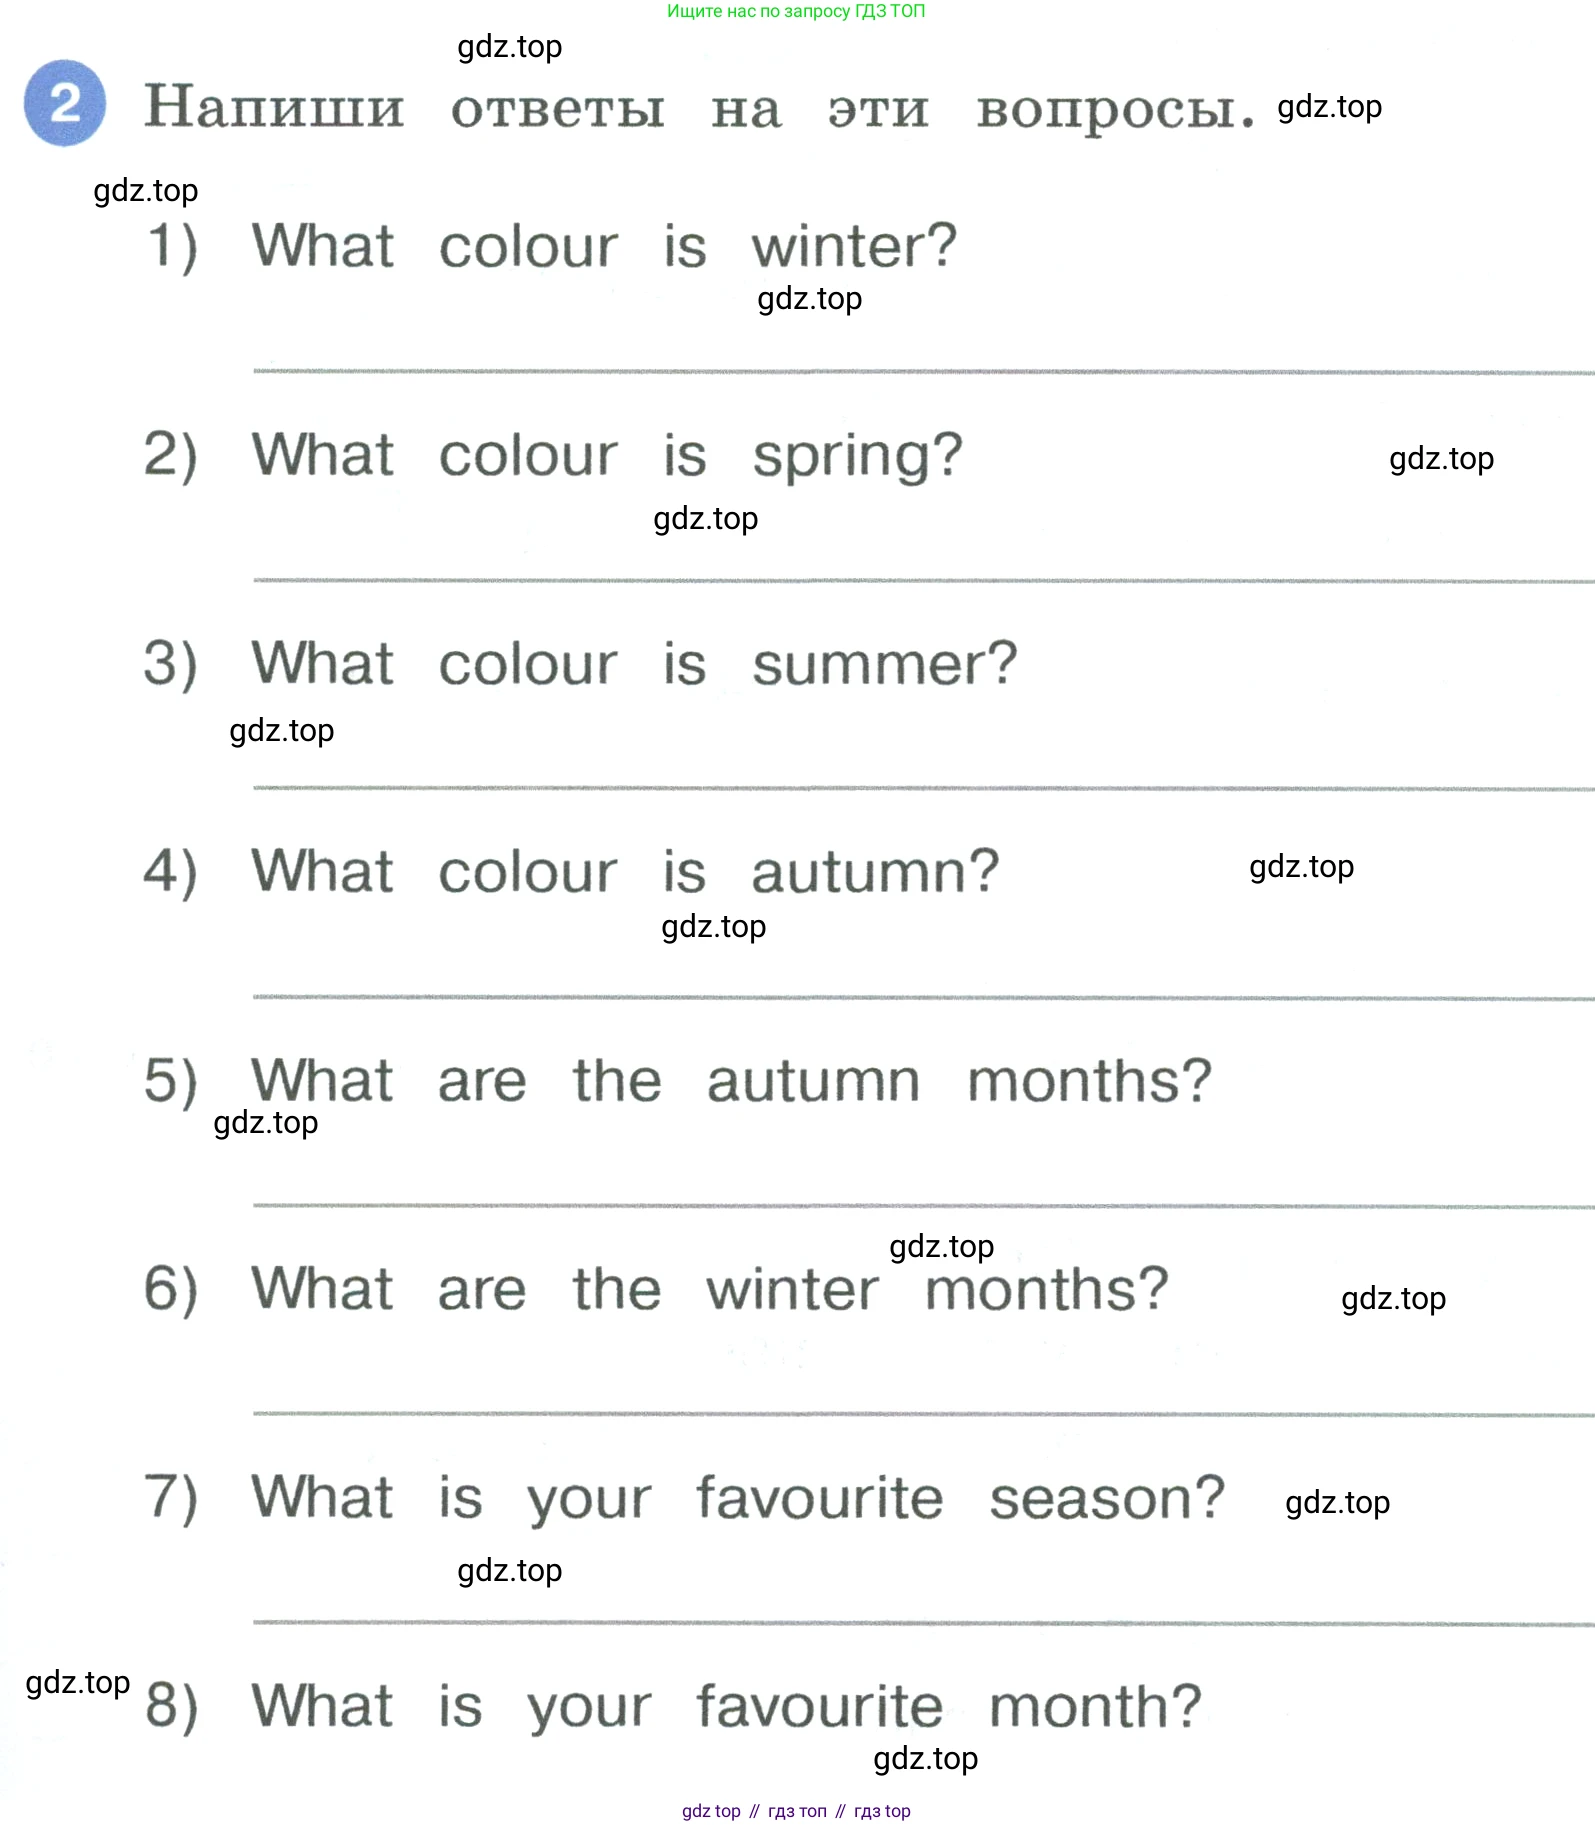The image size is (1595, 1826).
Task: Select the question "What is your favourite month?"
Action: pos(725,1706)
